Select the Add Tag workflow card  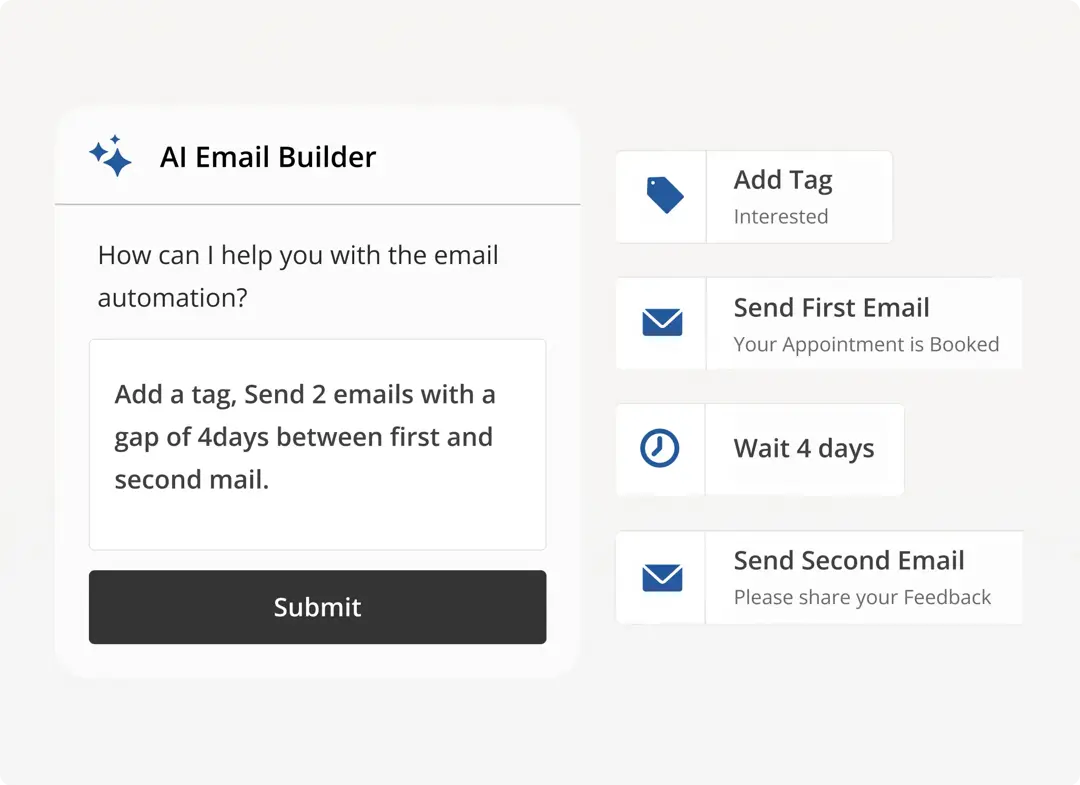(754, 196)
